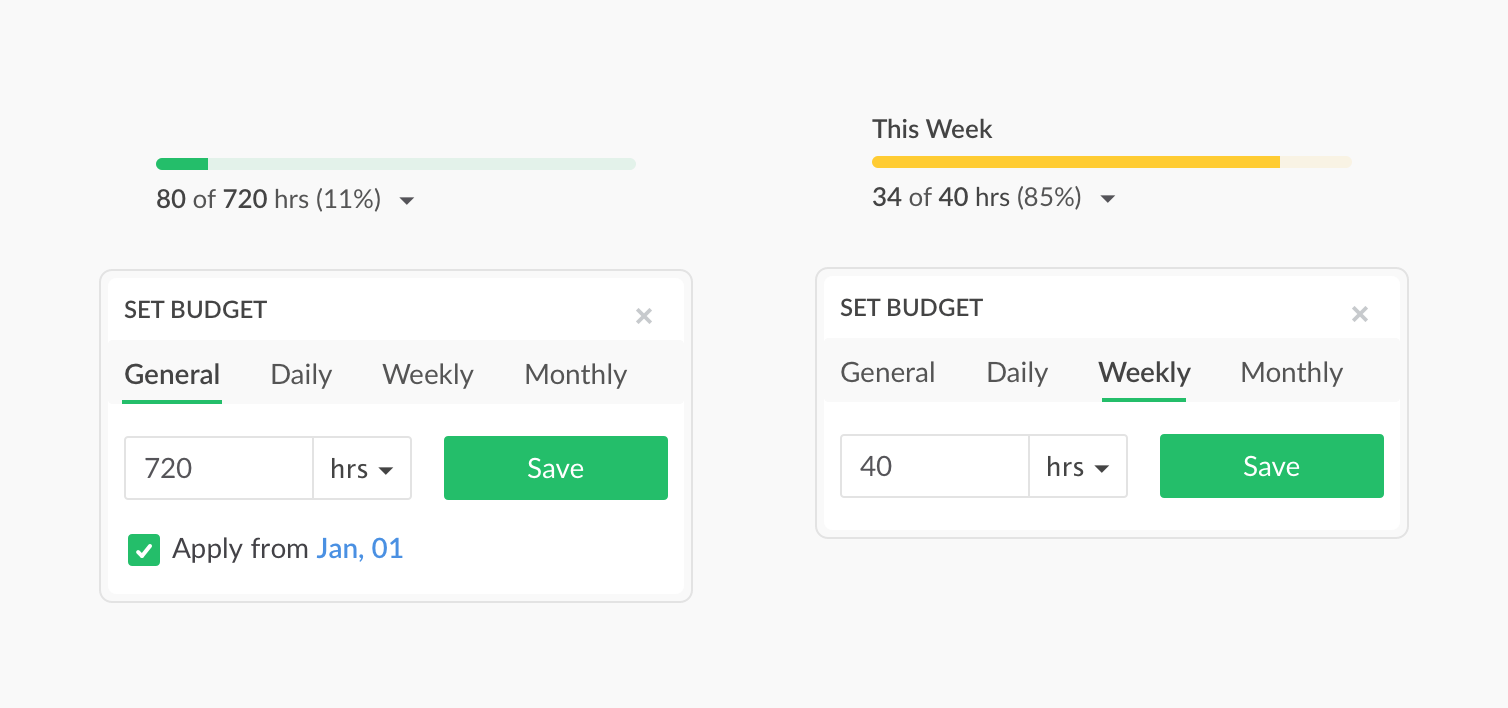Click the Jan, 01 date link
The height and width of the screenshot is (708, 1508).
coord(360,549)
